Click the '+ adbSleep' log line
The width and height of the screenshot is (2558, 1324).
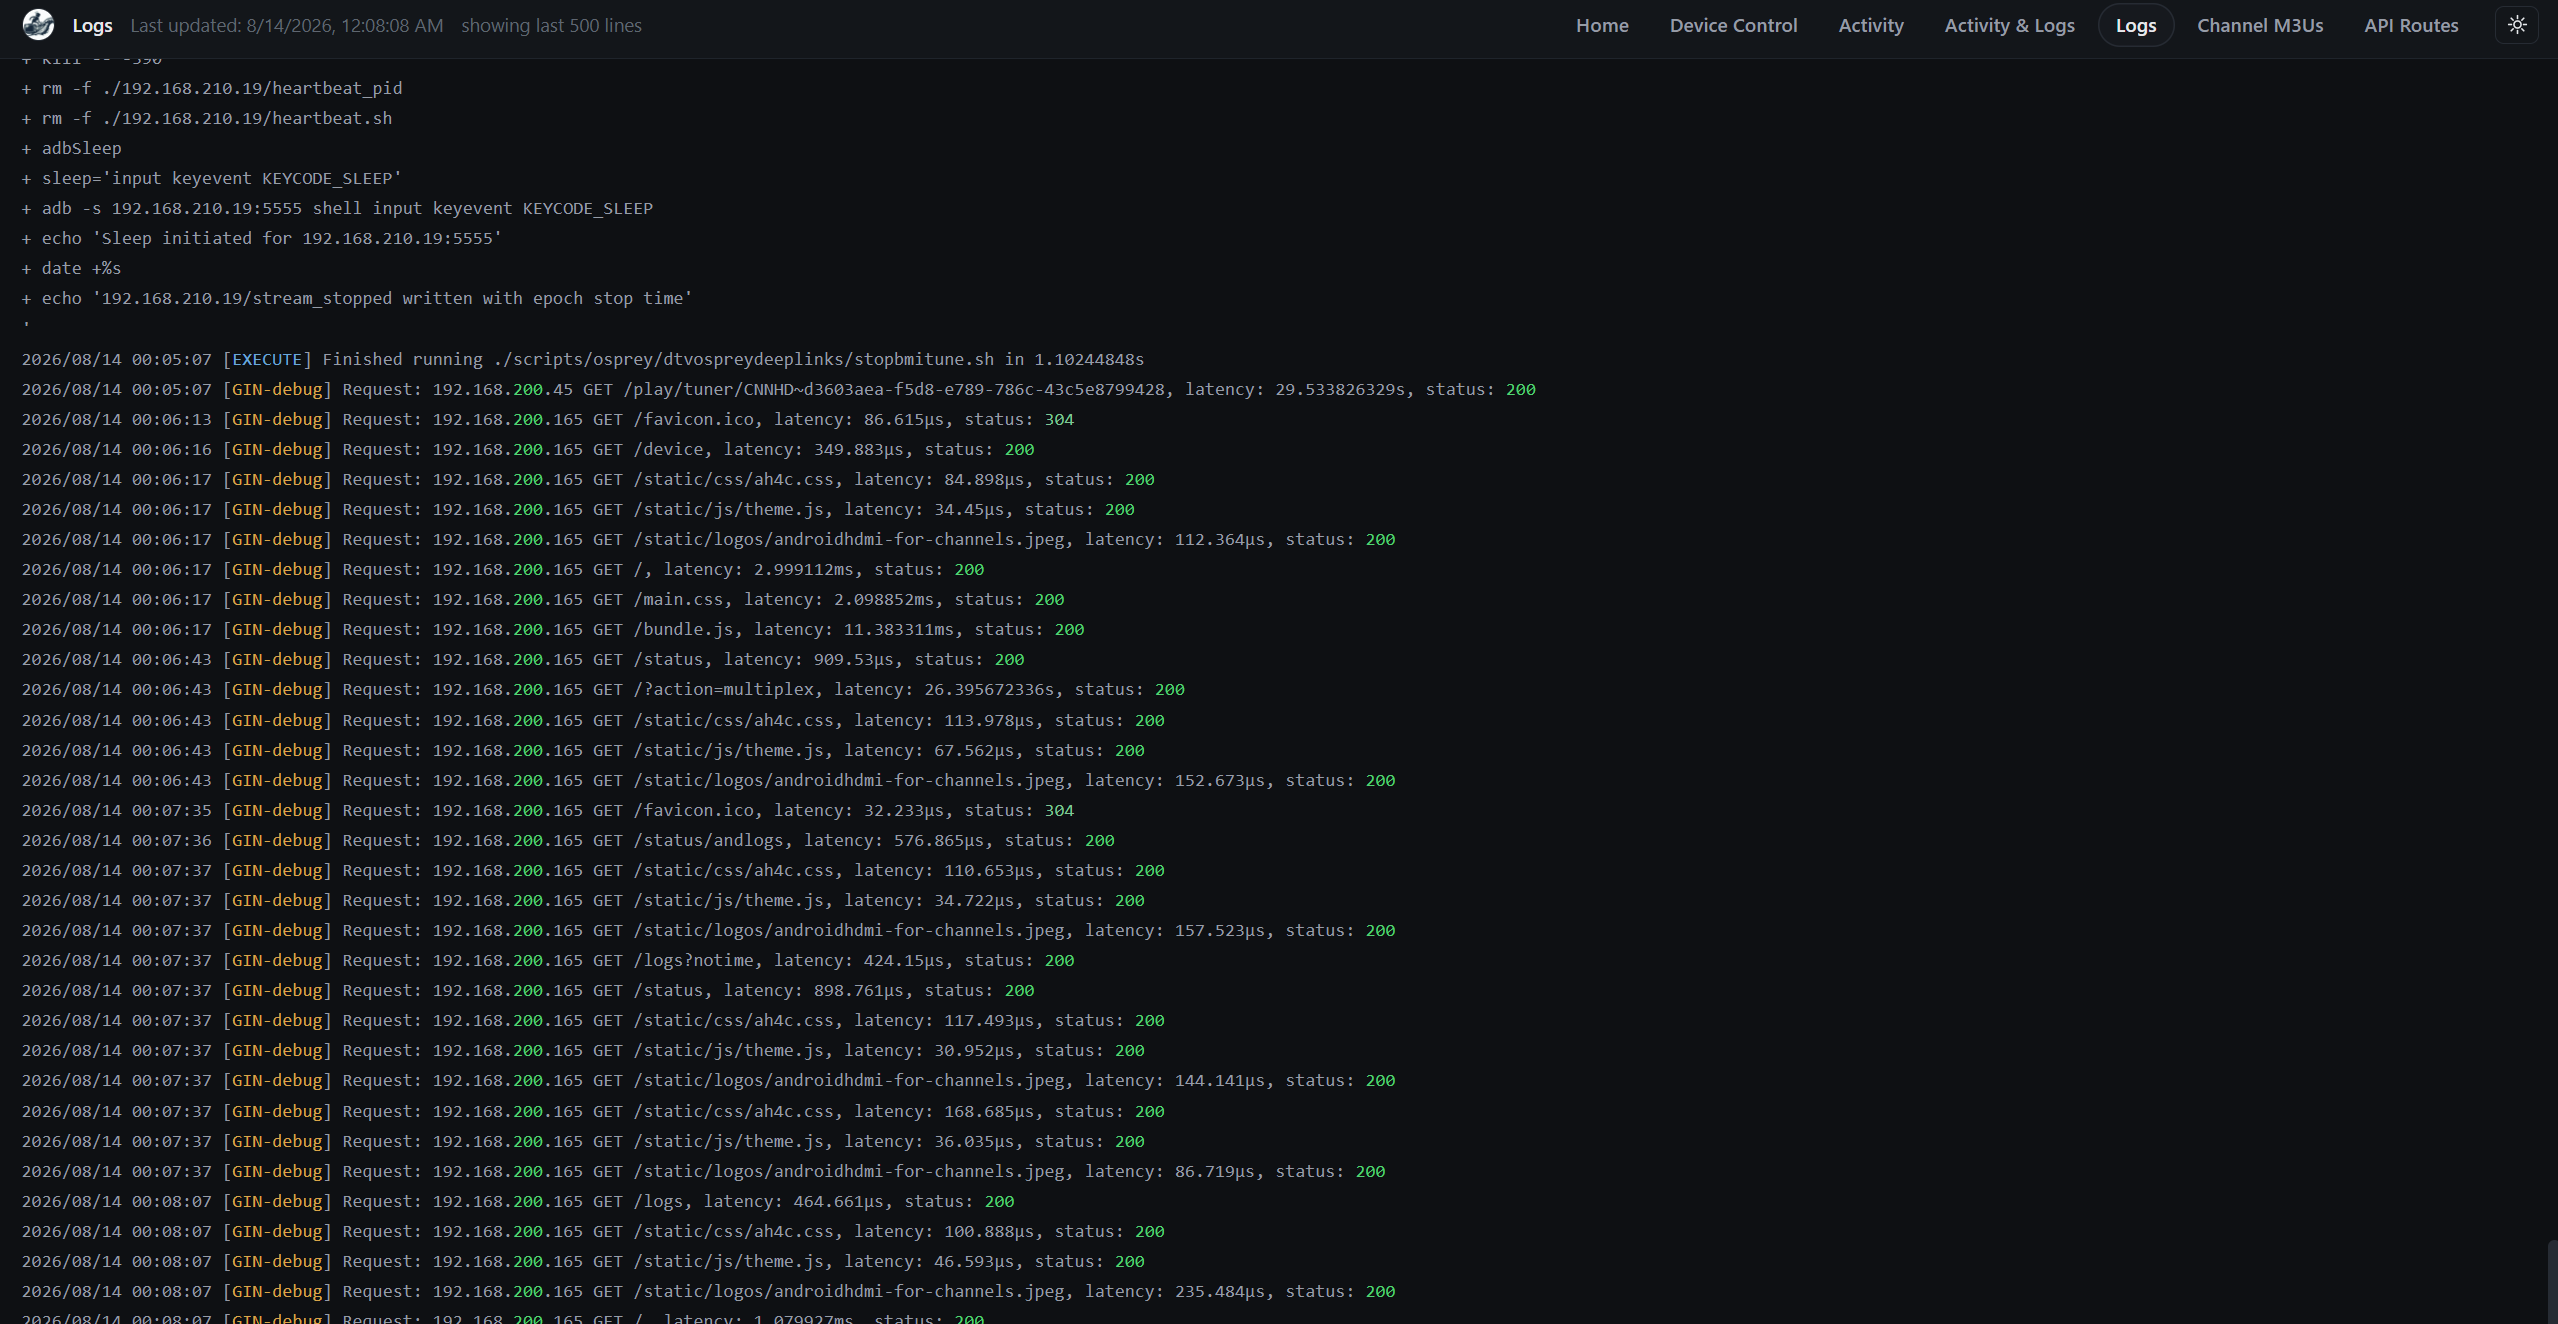tap(72, 148)
